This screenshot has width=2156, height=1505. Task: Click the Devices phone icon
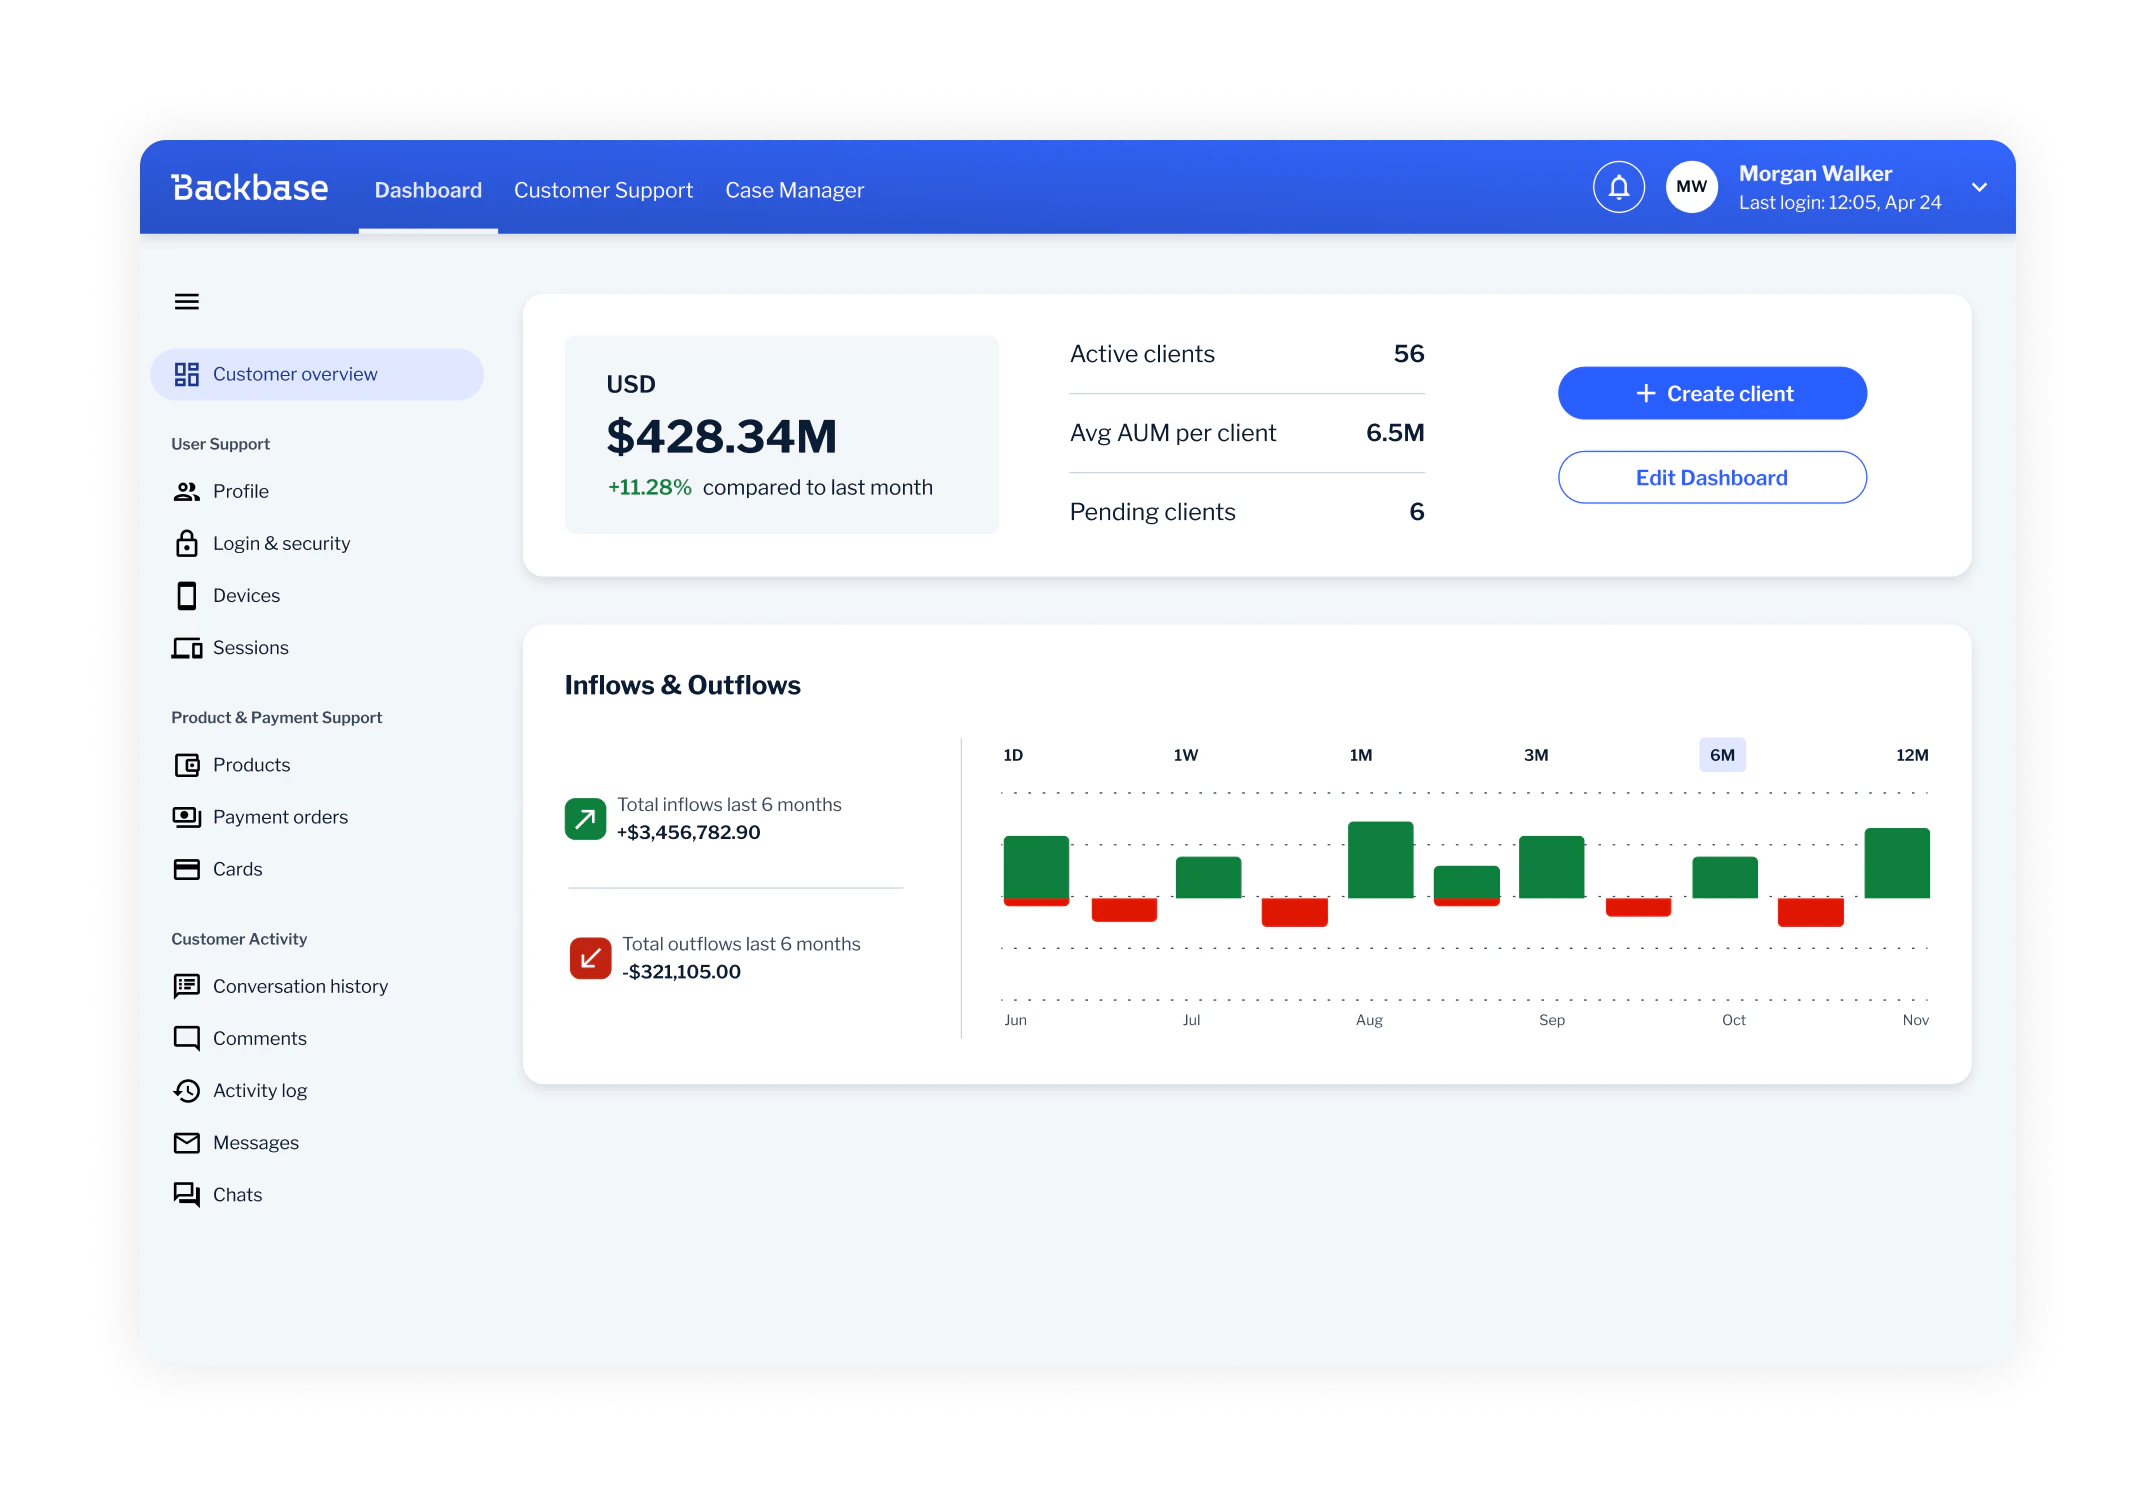(187, 595)
